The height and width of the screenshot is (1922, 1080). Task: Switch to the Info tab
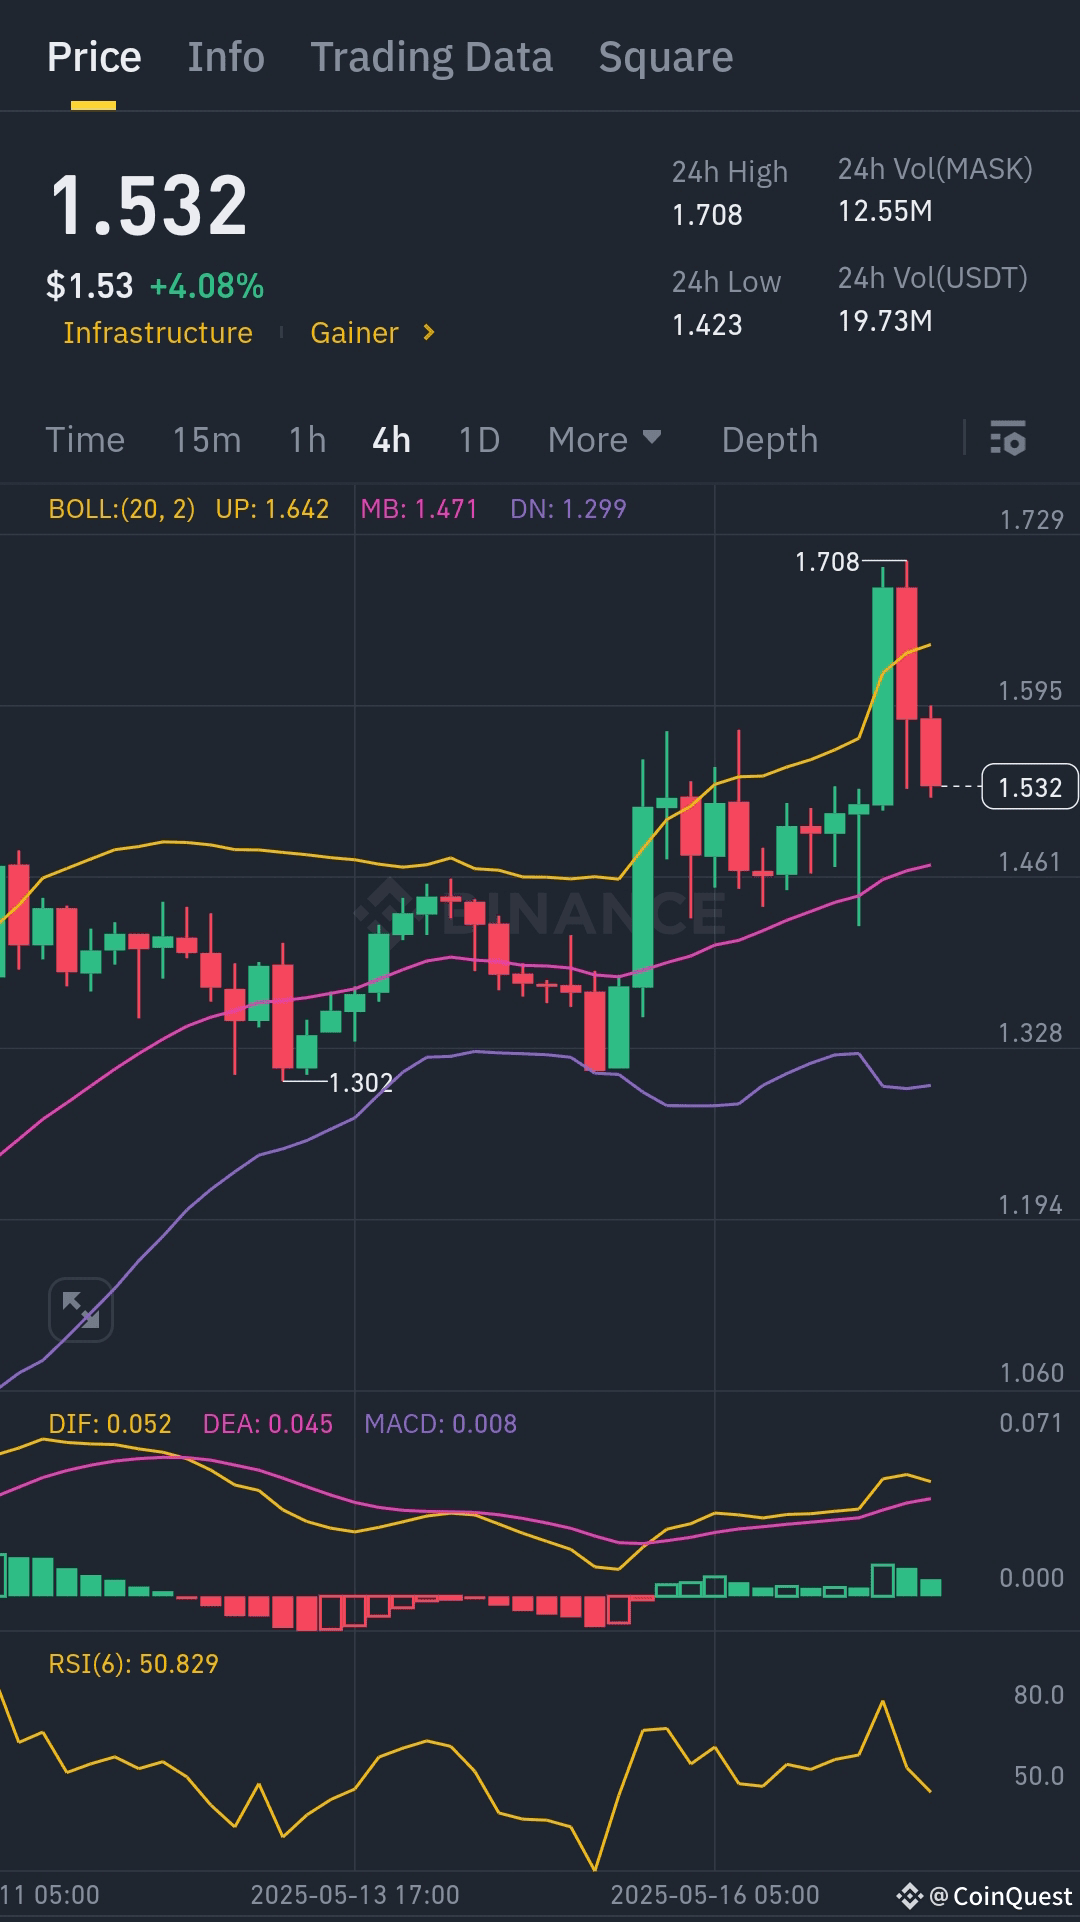225,57
